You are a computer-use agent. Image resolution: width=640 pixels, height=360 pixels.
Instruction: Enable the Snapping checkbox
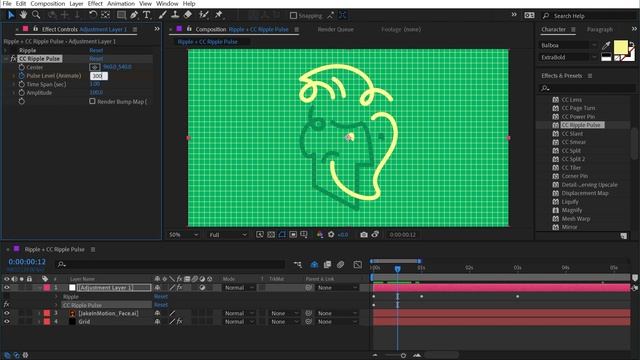[293, 16]
